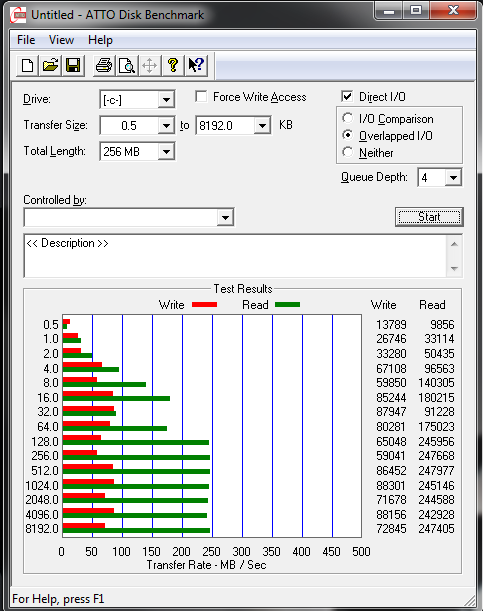Click write value 72845 for 8192.0 row
Screen dimensions: 483x611
[391, 529]
